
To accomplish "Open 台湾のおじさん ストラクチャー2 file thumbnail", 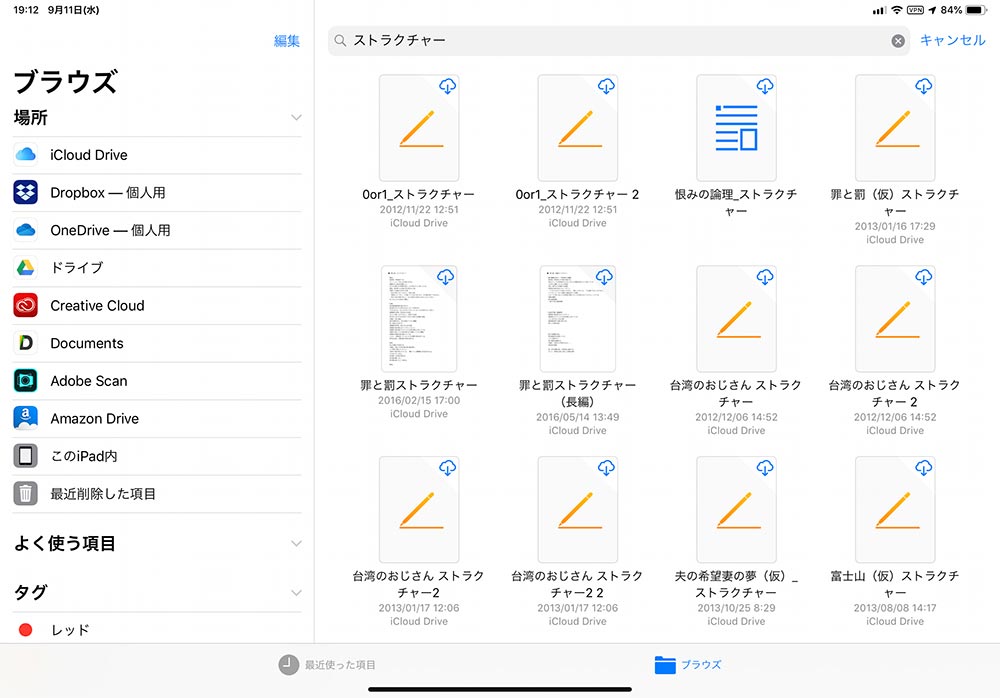I will tap(419, 509).
